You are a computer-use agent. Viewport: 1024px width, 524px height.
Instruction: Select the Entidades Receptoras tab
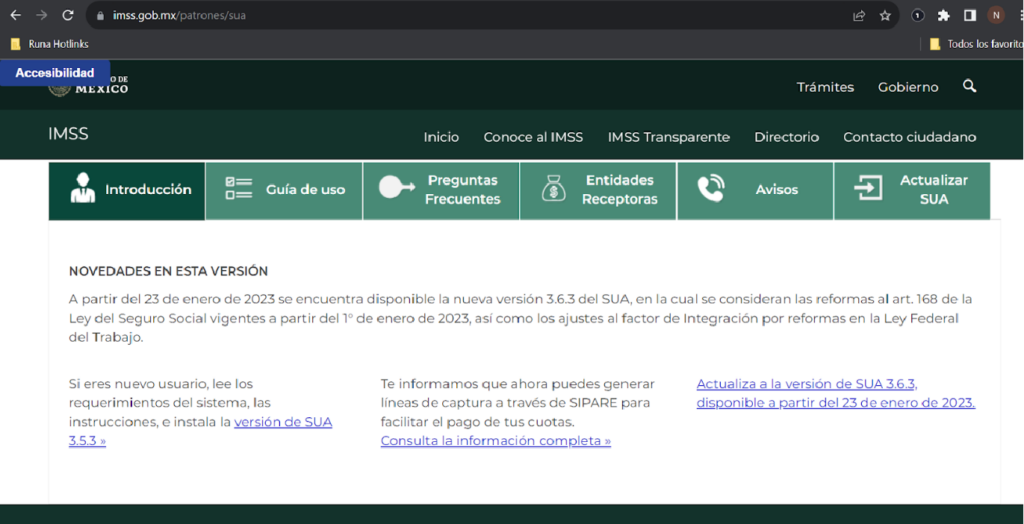[598, 191]
